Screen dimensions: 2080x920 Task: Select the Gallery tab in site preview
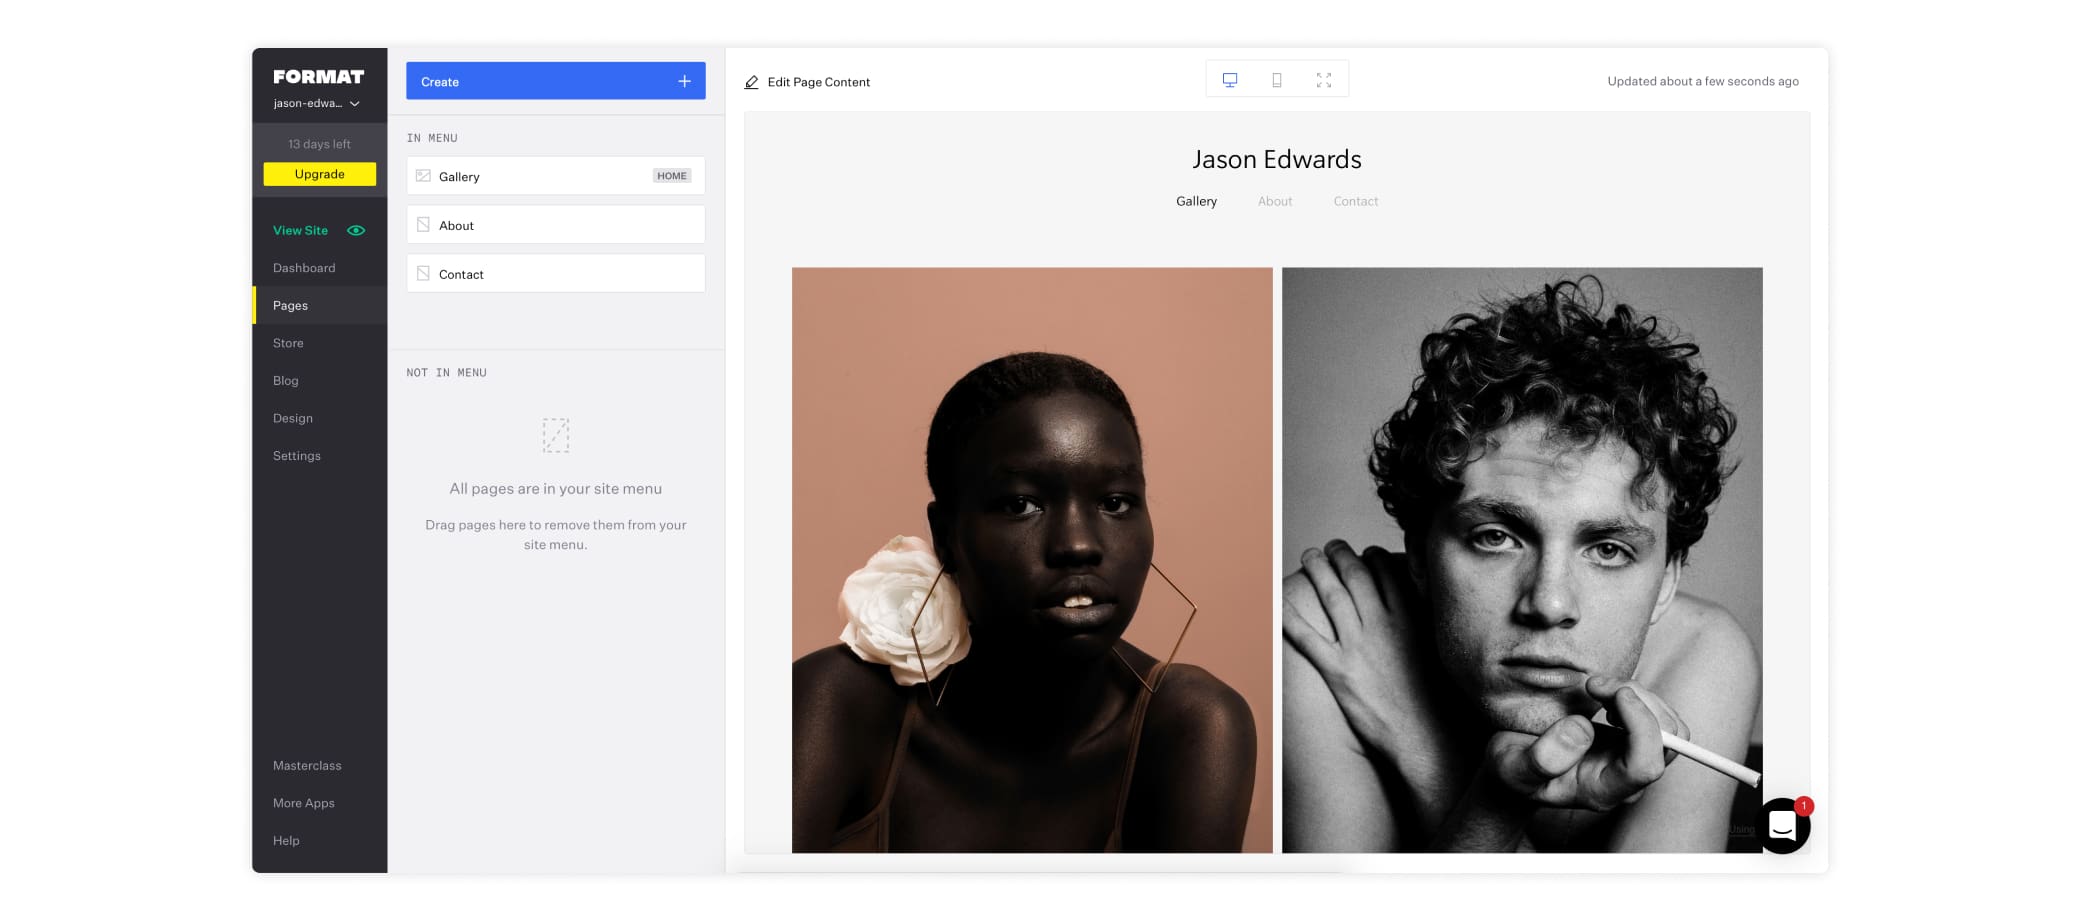(1196, 201)
